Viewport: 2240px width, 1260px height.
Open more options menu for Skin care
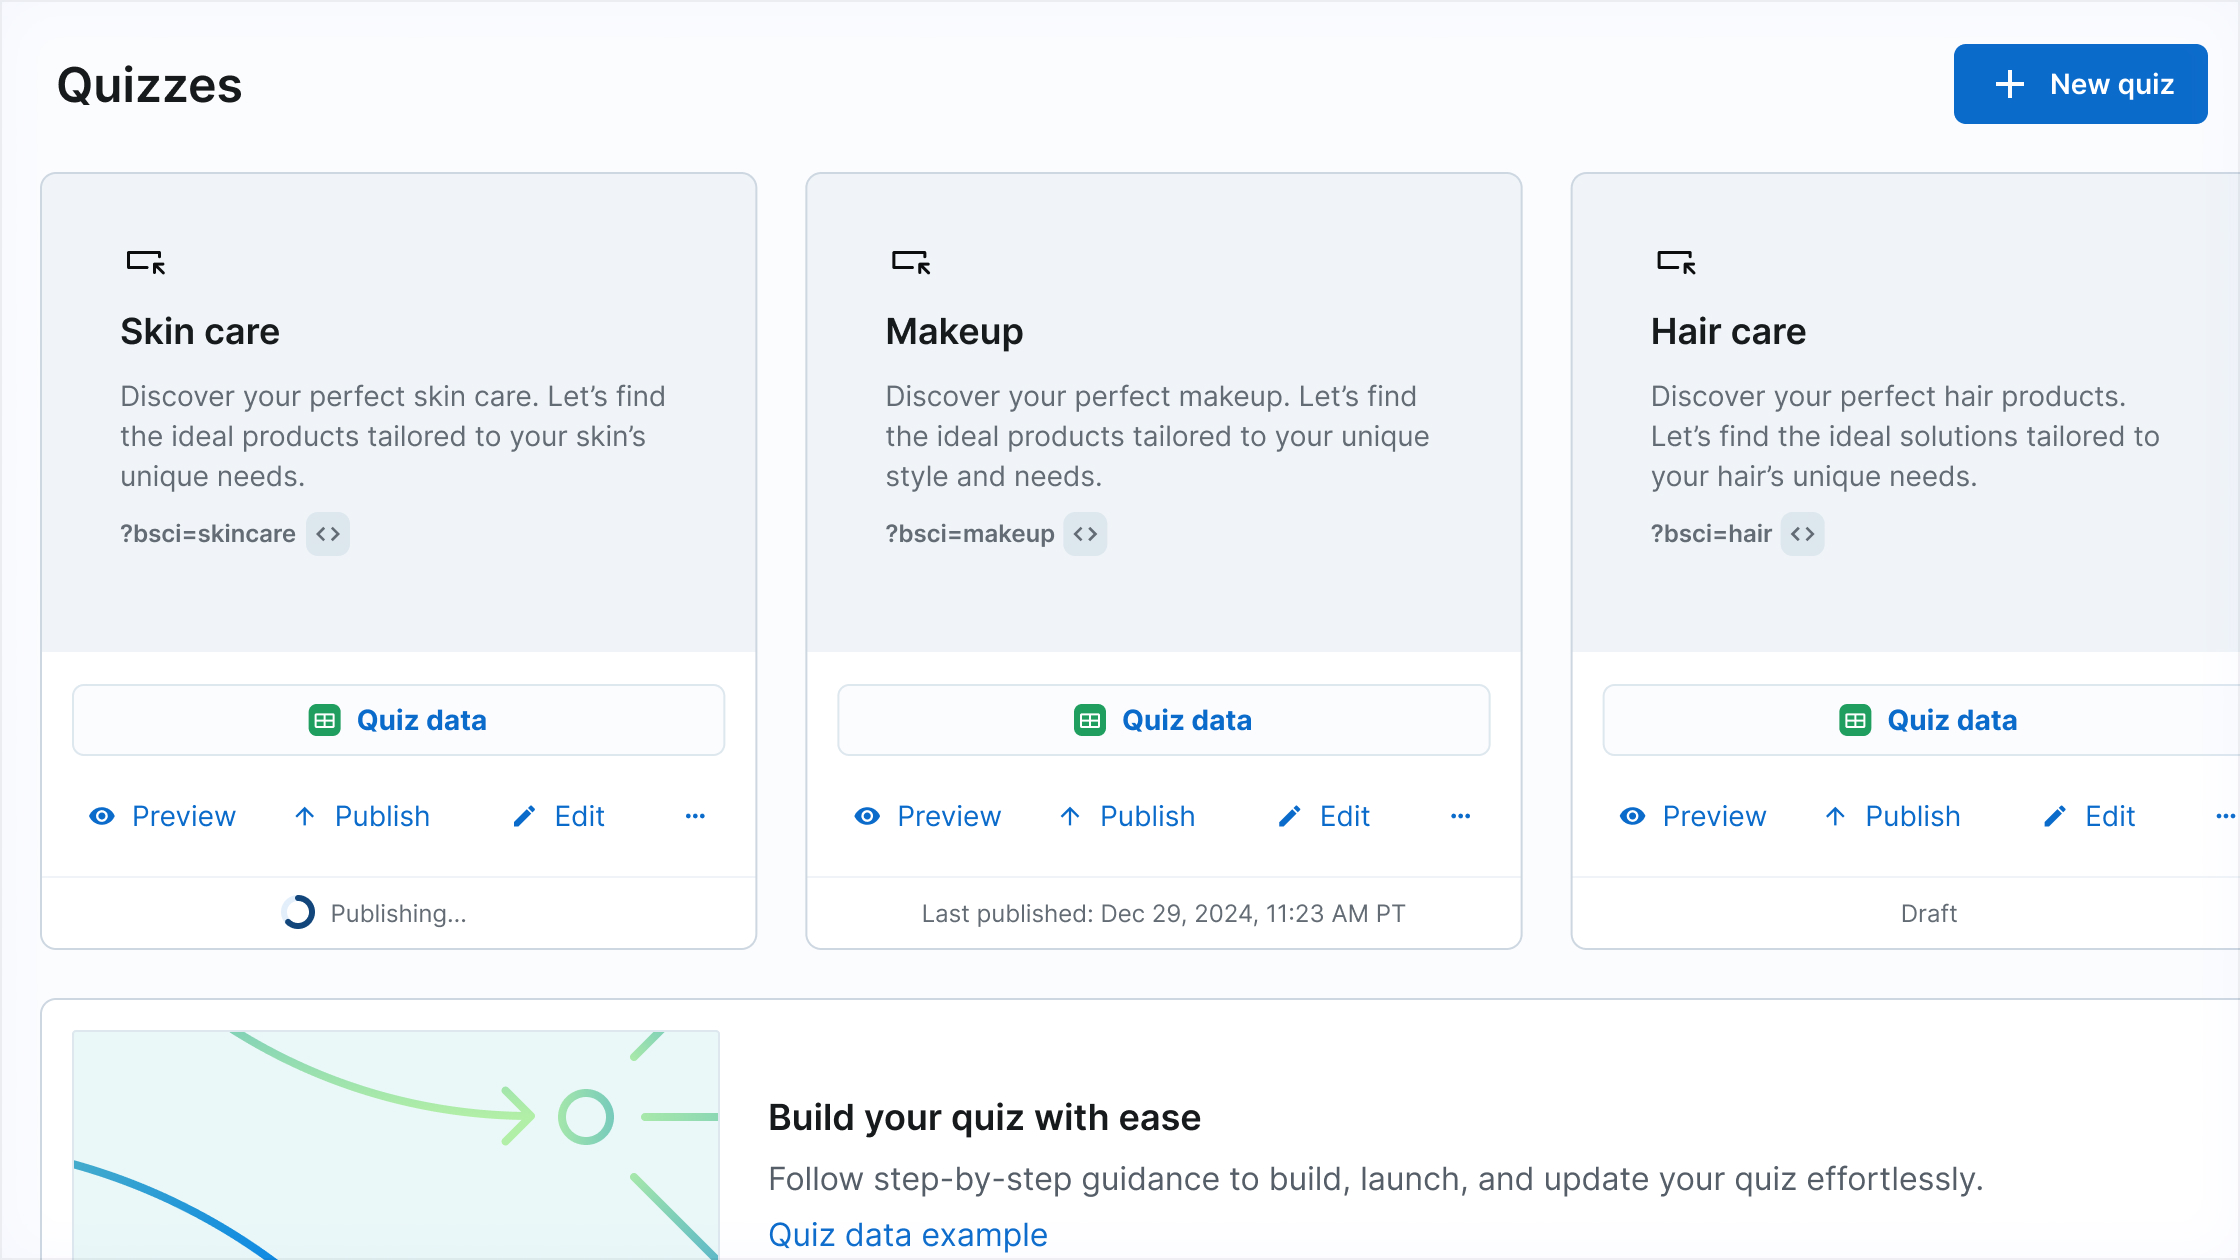tap(695, 816)
